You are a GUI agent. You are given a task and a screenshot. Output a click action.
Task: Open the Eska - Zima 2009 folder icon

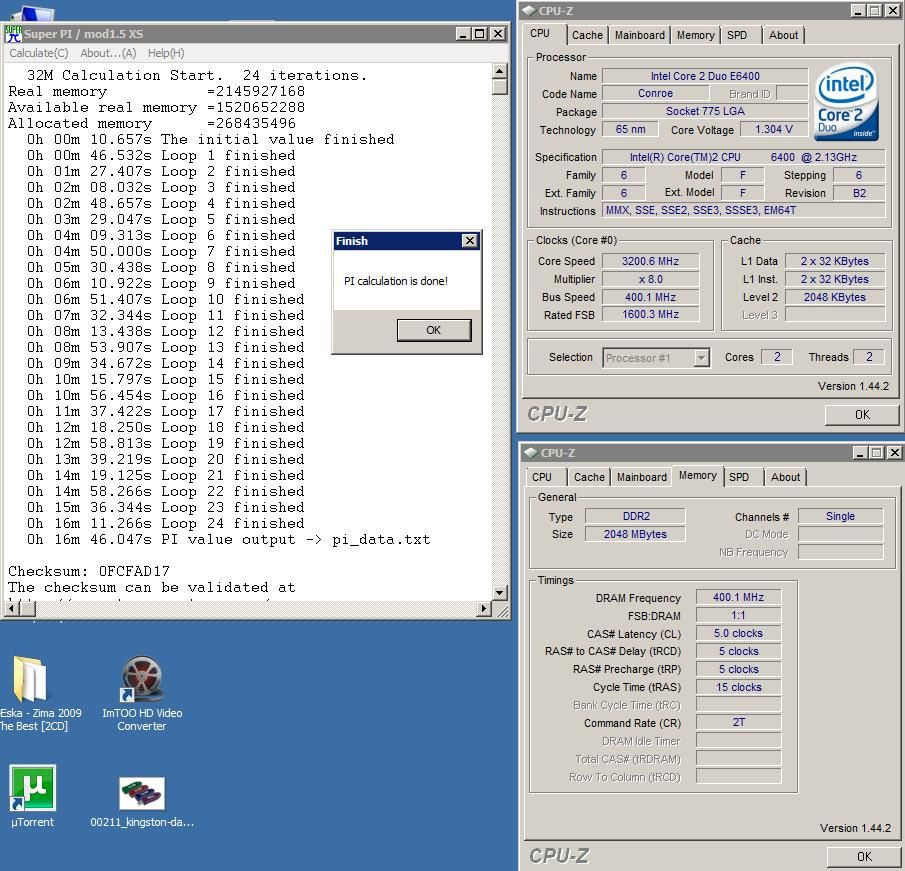pyautogui.click(x=30, y=679)
